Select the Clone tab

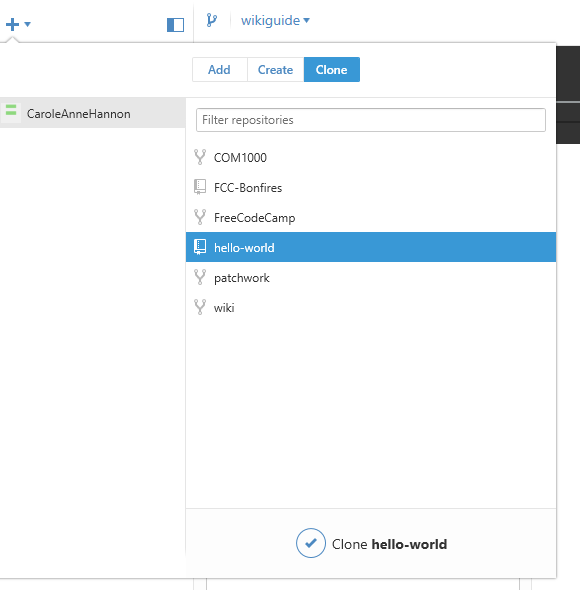[332, 70]
